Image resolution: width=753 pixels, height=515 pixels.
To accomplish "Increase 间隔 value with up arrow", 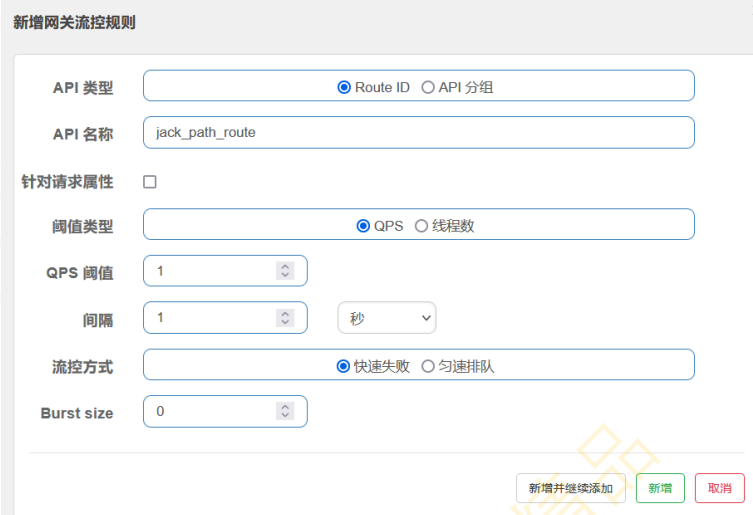I will pyautogui.click(x=285, y=313).
